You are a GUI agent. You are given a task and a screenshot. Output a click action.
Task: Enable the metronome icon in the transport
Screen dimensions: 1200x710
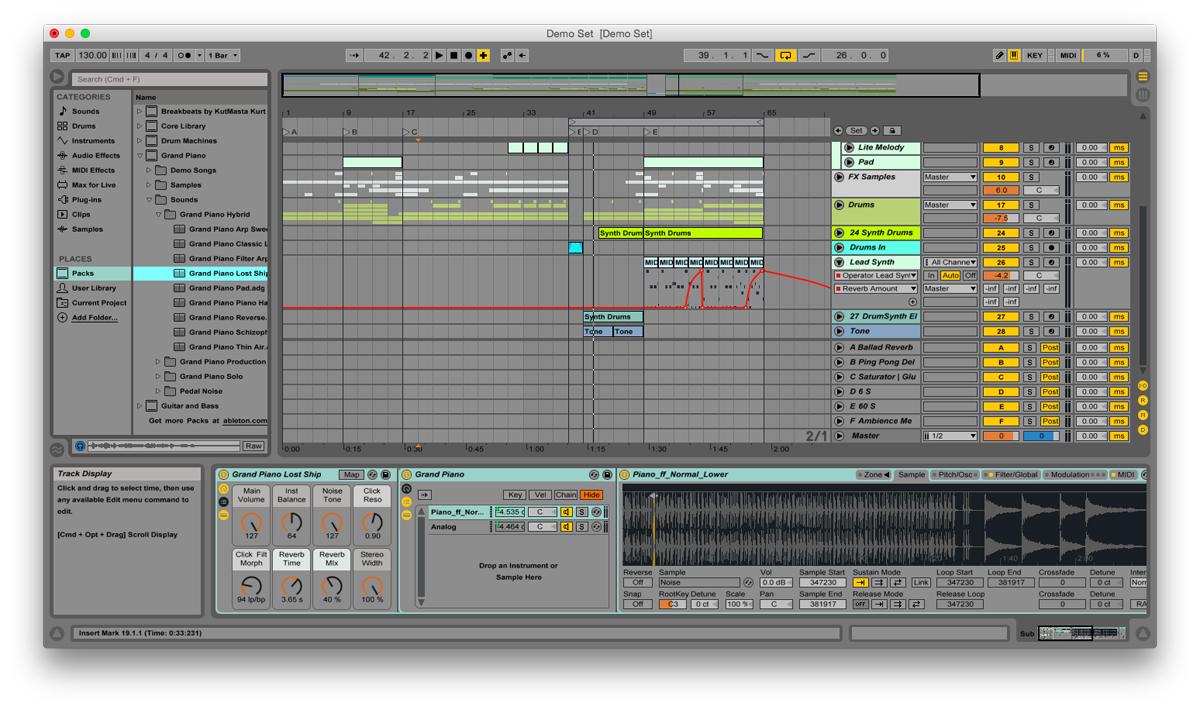tap(184, 56)
